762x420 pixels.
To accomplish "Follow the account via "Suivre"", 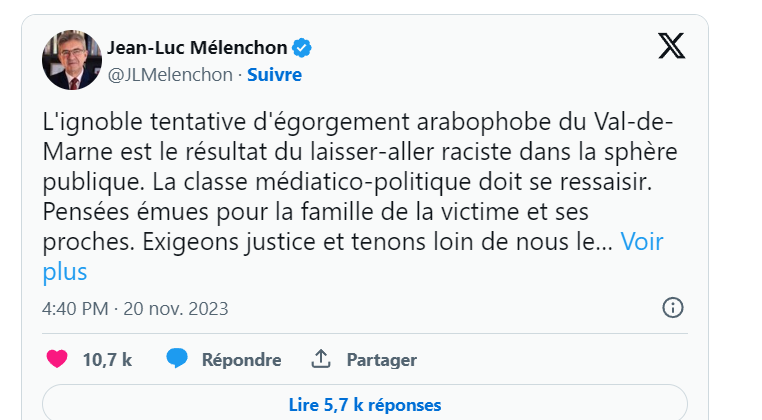I will (274, 74).
